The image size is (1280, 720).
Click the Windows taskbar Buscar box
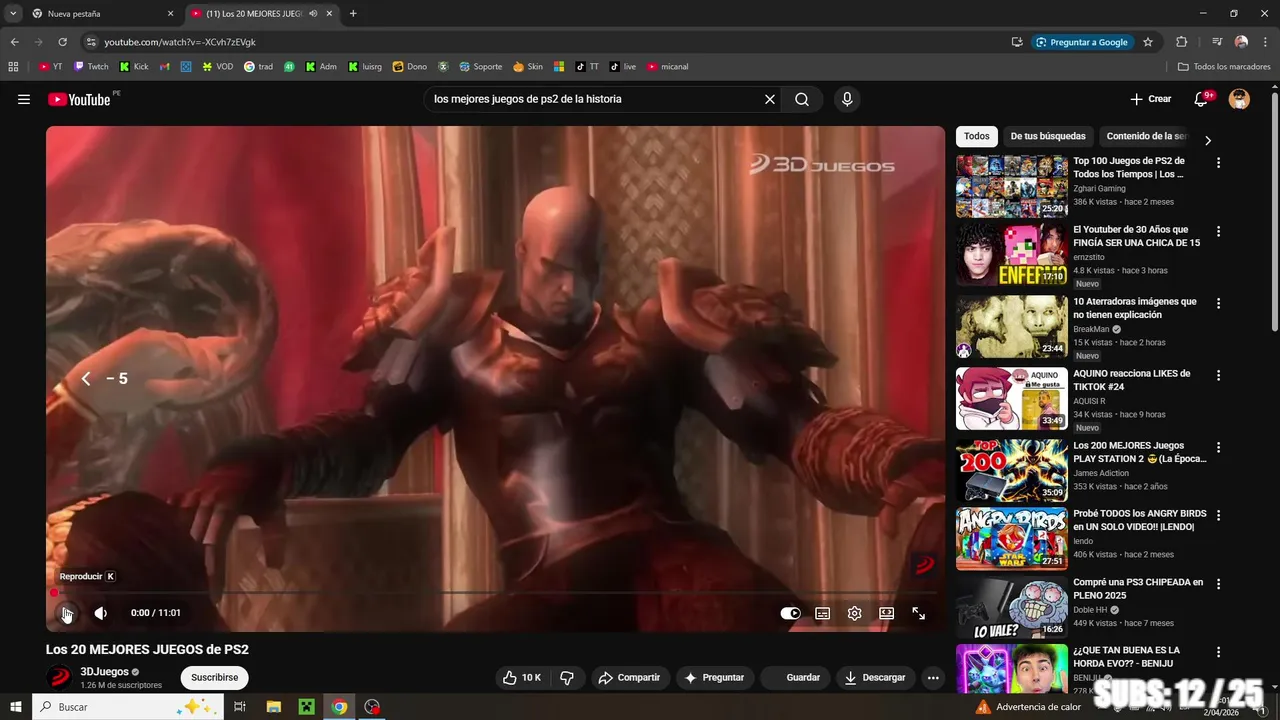126,707
